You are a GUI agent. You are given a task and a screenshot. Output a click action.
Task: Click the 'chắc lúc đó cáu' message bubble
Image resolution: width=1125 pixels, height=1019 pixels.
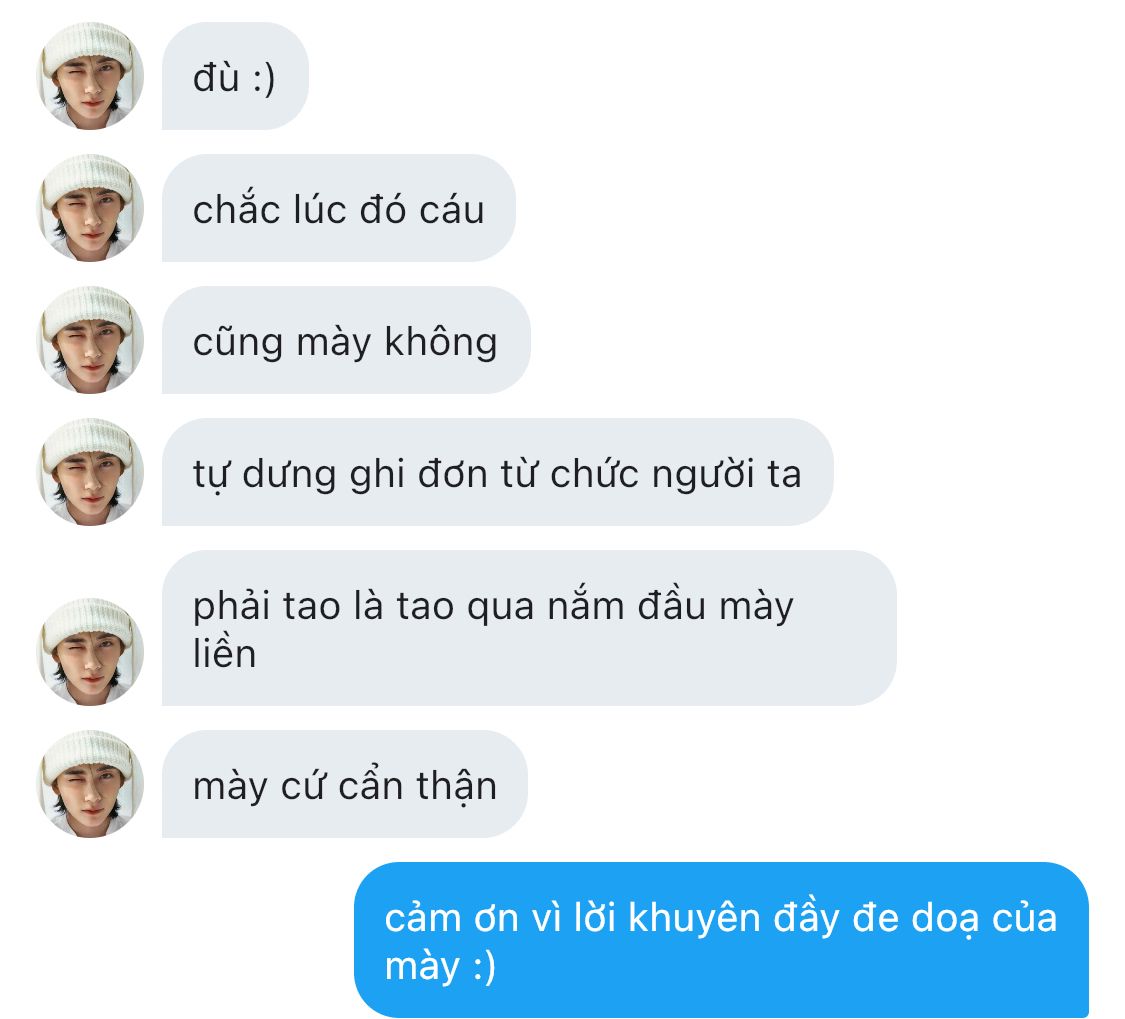pos(339,208)
